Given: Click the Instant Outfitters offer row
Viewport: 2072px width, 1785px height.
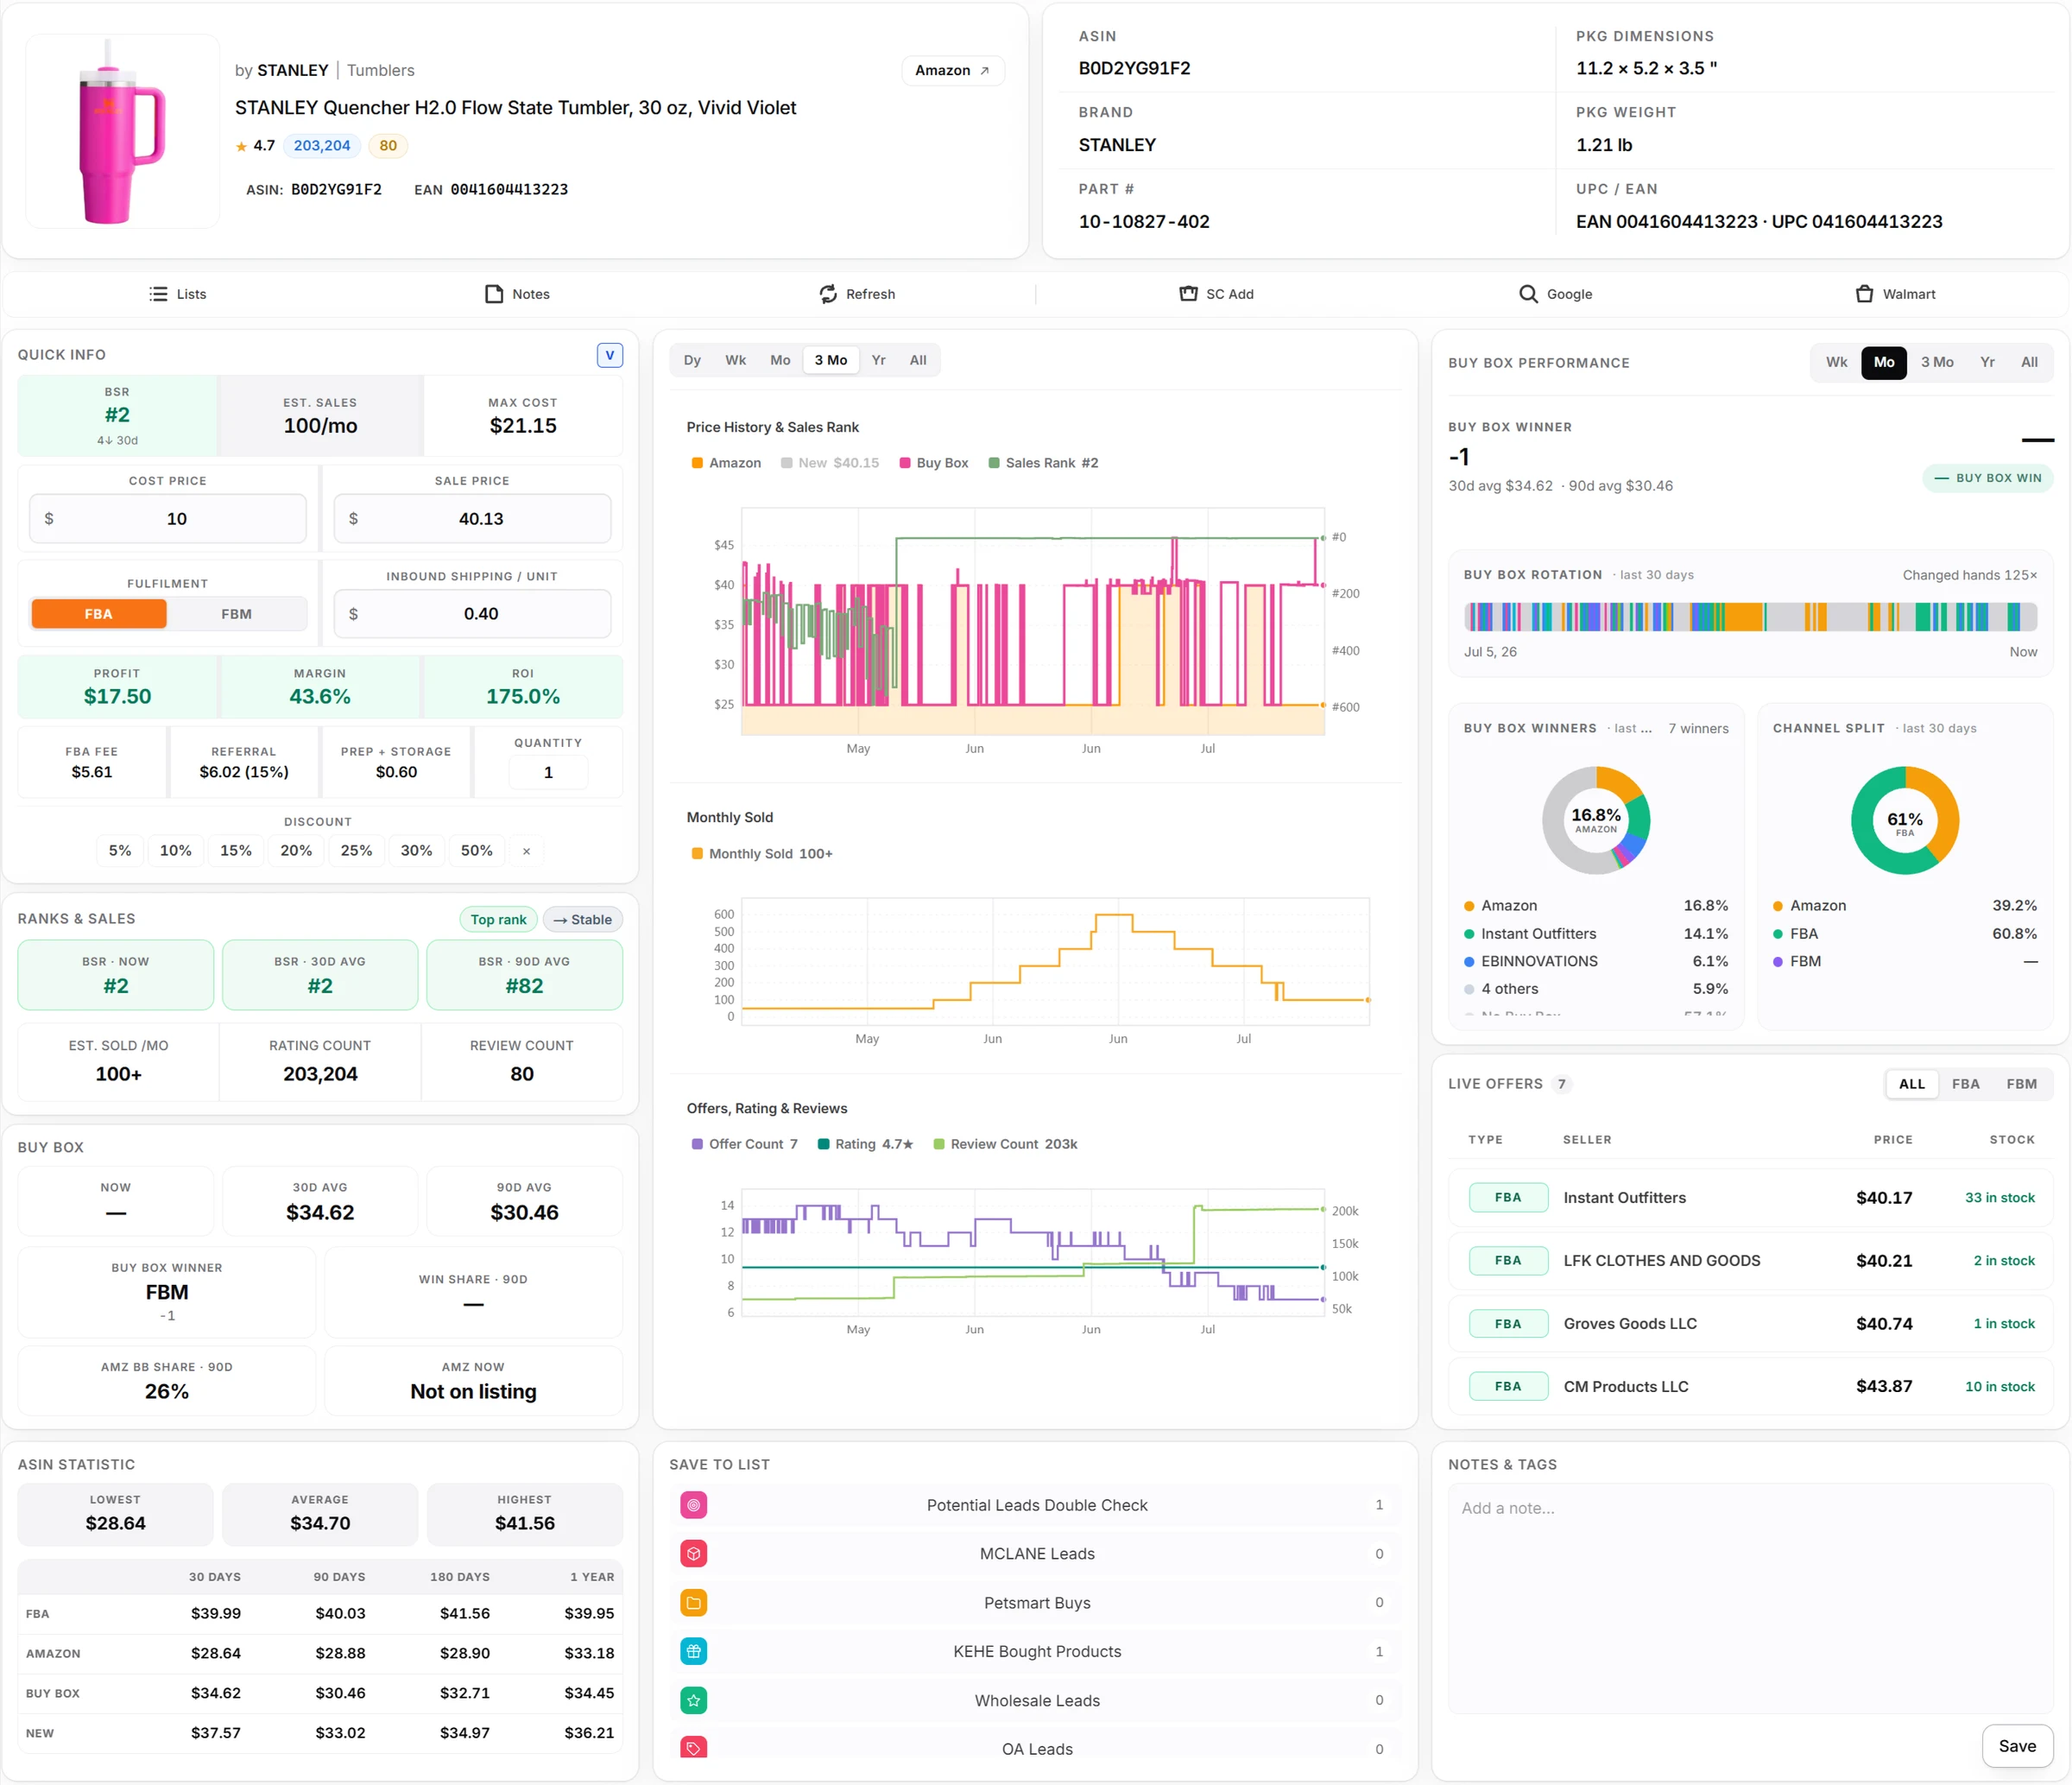Looking at the screenshot, I should 1750,1198.
